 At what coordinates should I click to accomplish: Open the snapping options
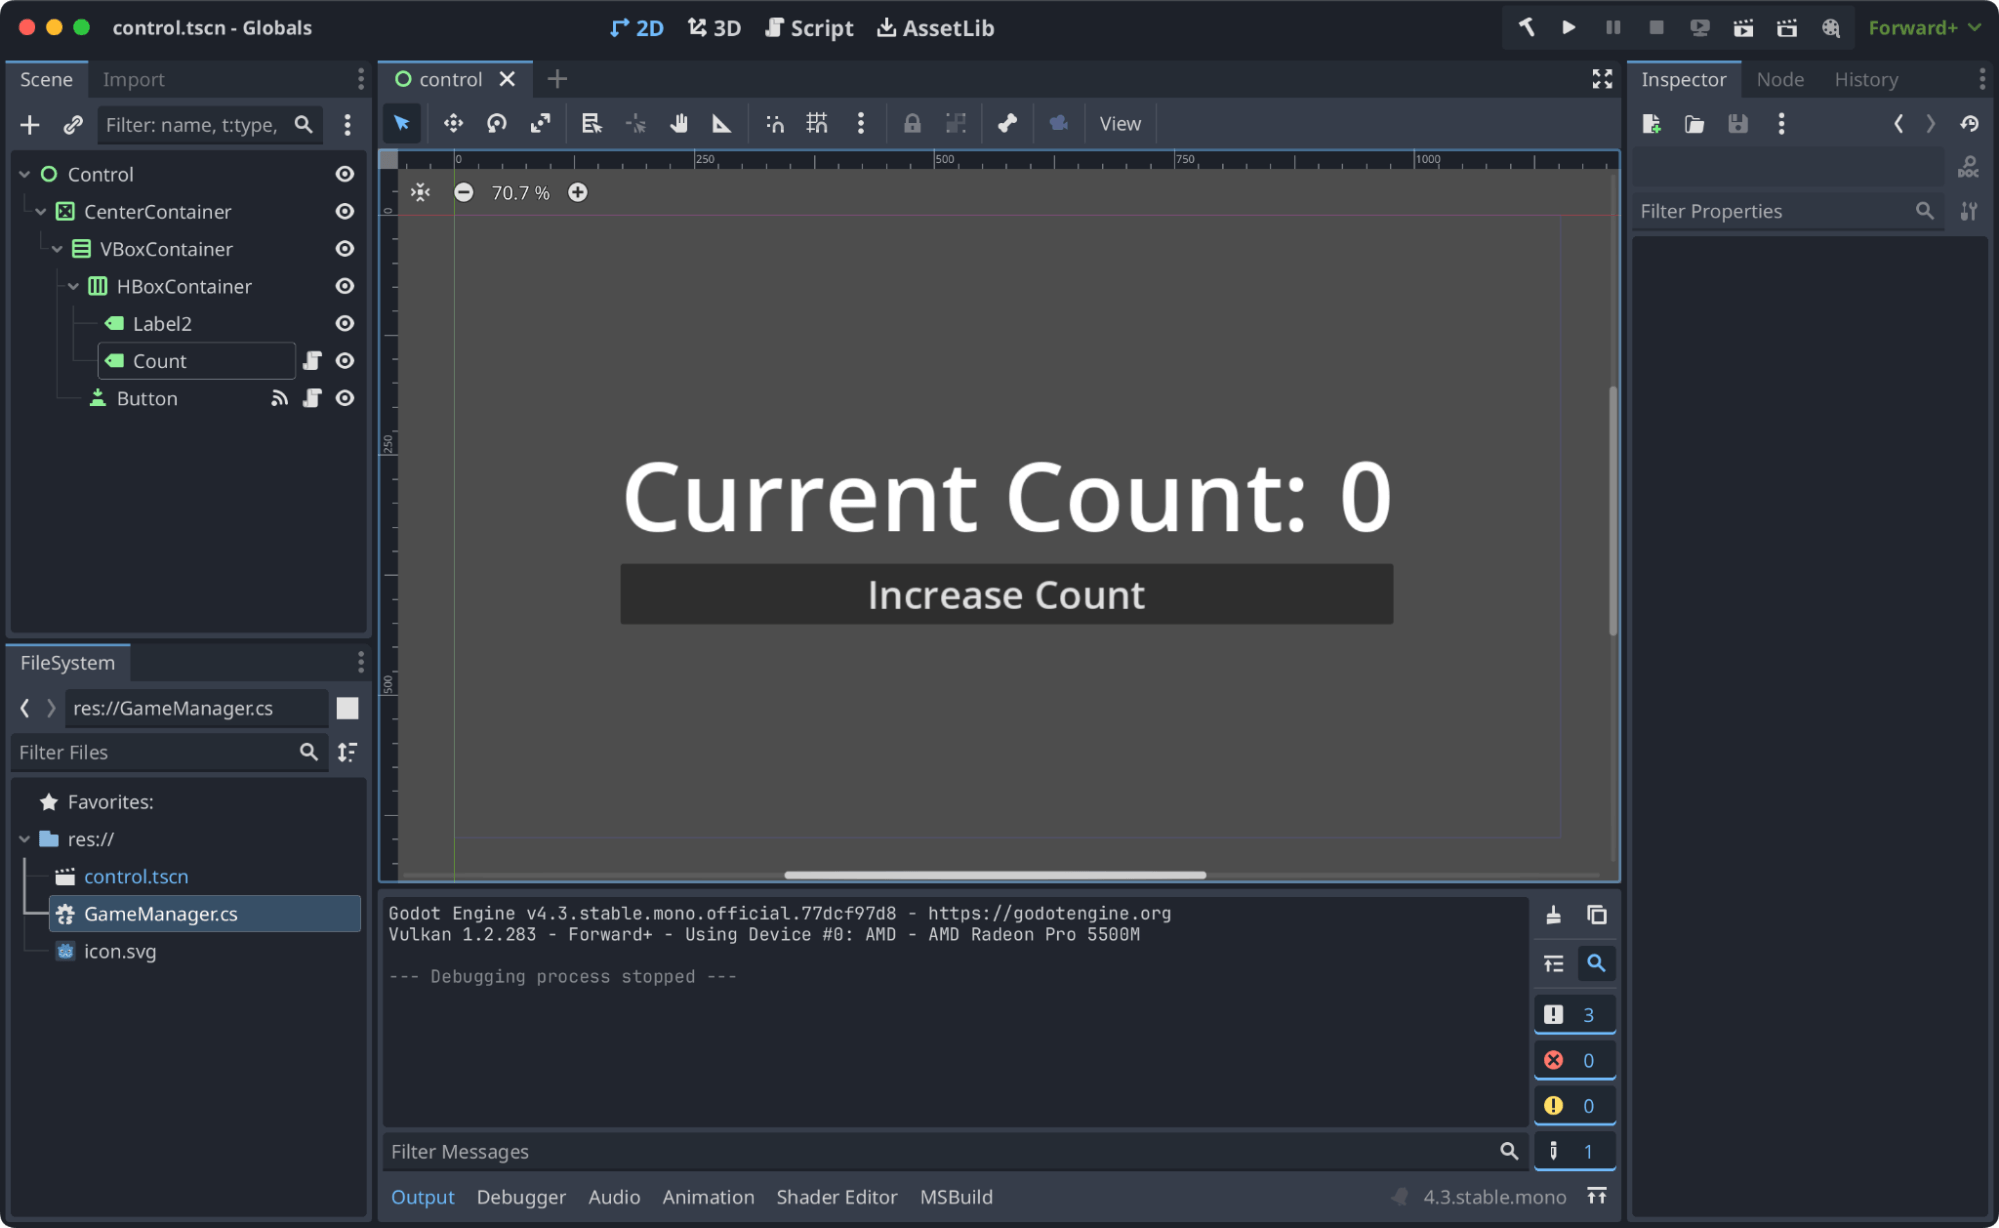[x=861, y=123]
